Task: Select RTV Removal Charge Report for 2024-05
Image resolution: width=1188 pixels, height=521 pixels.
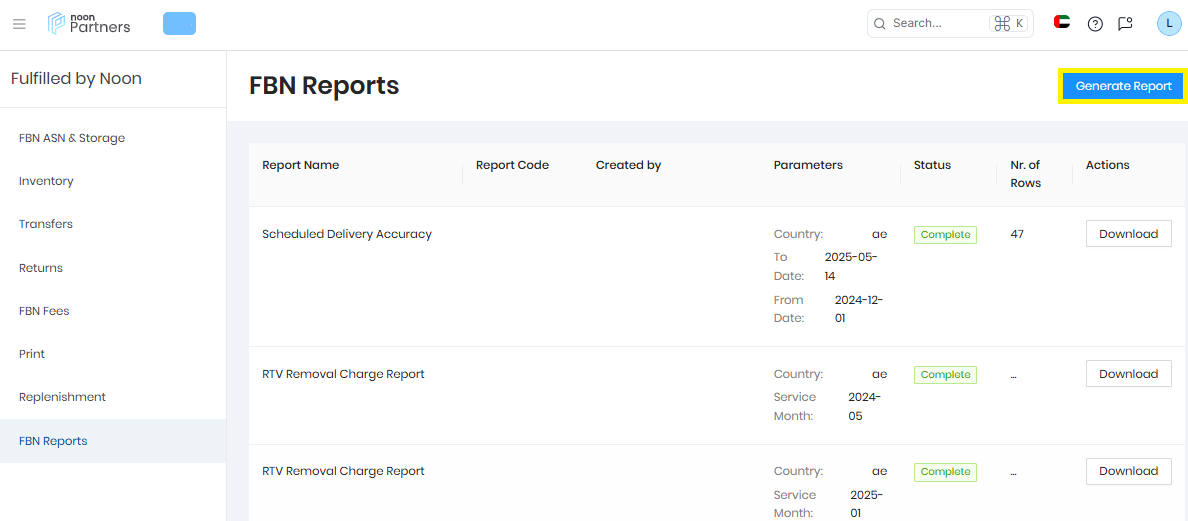Action: point(343,373)
